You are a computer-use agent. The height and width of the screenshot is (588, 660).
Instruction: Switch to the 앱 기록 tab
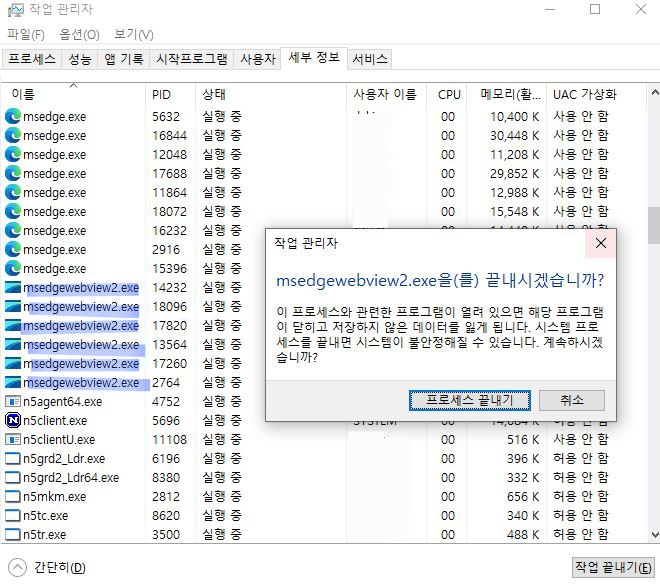click(124, 59)
